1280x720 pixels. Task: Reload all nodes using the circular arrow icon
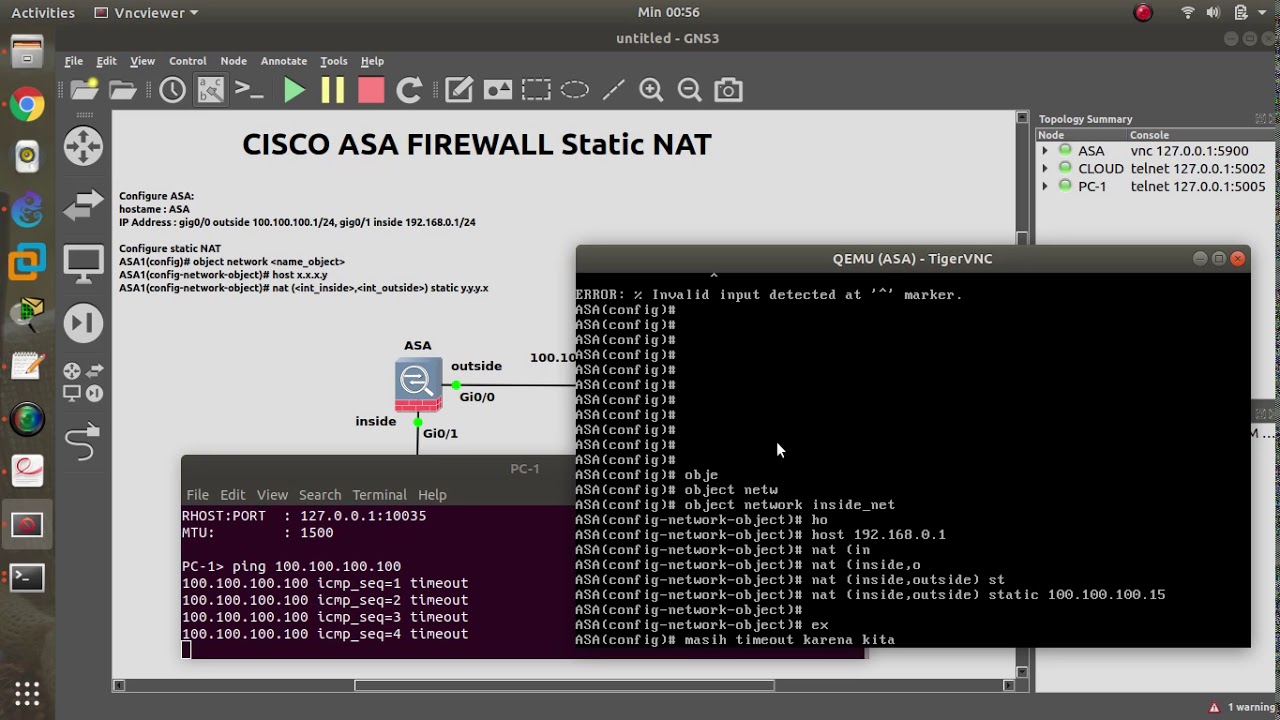[409, 91]
